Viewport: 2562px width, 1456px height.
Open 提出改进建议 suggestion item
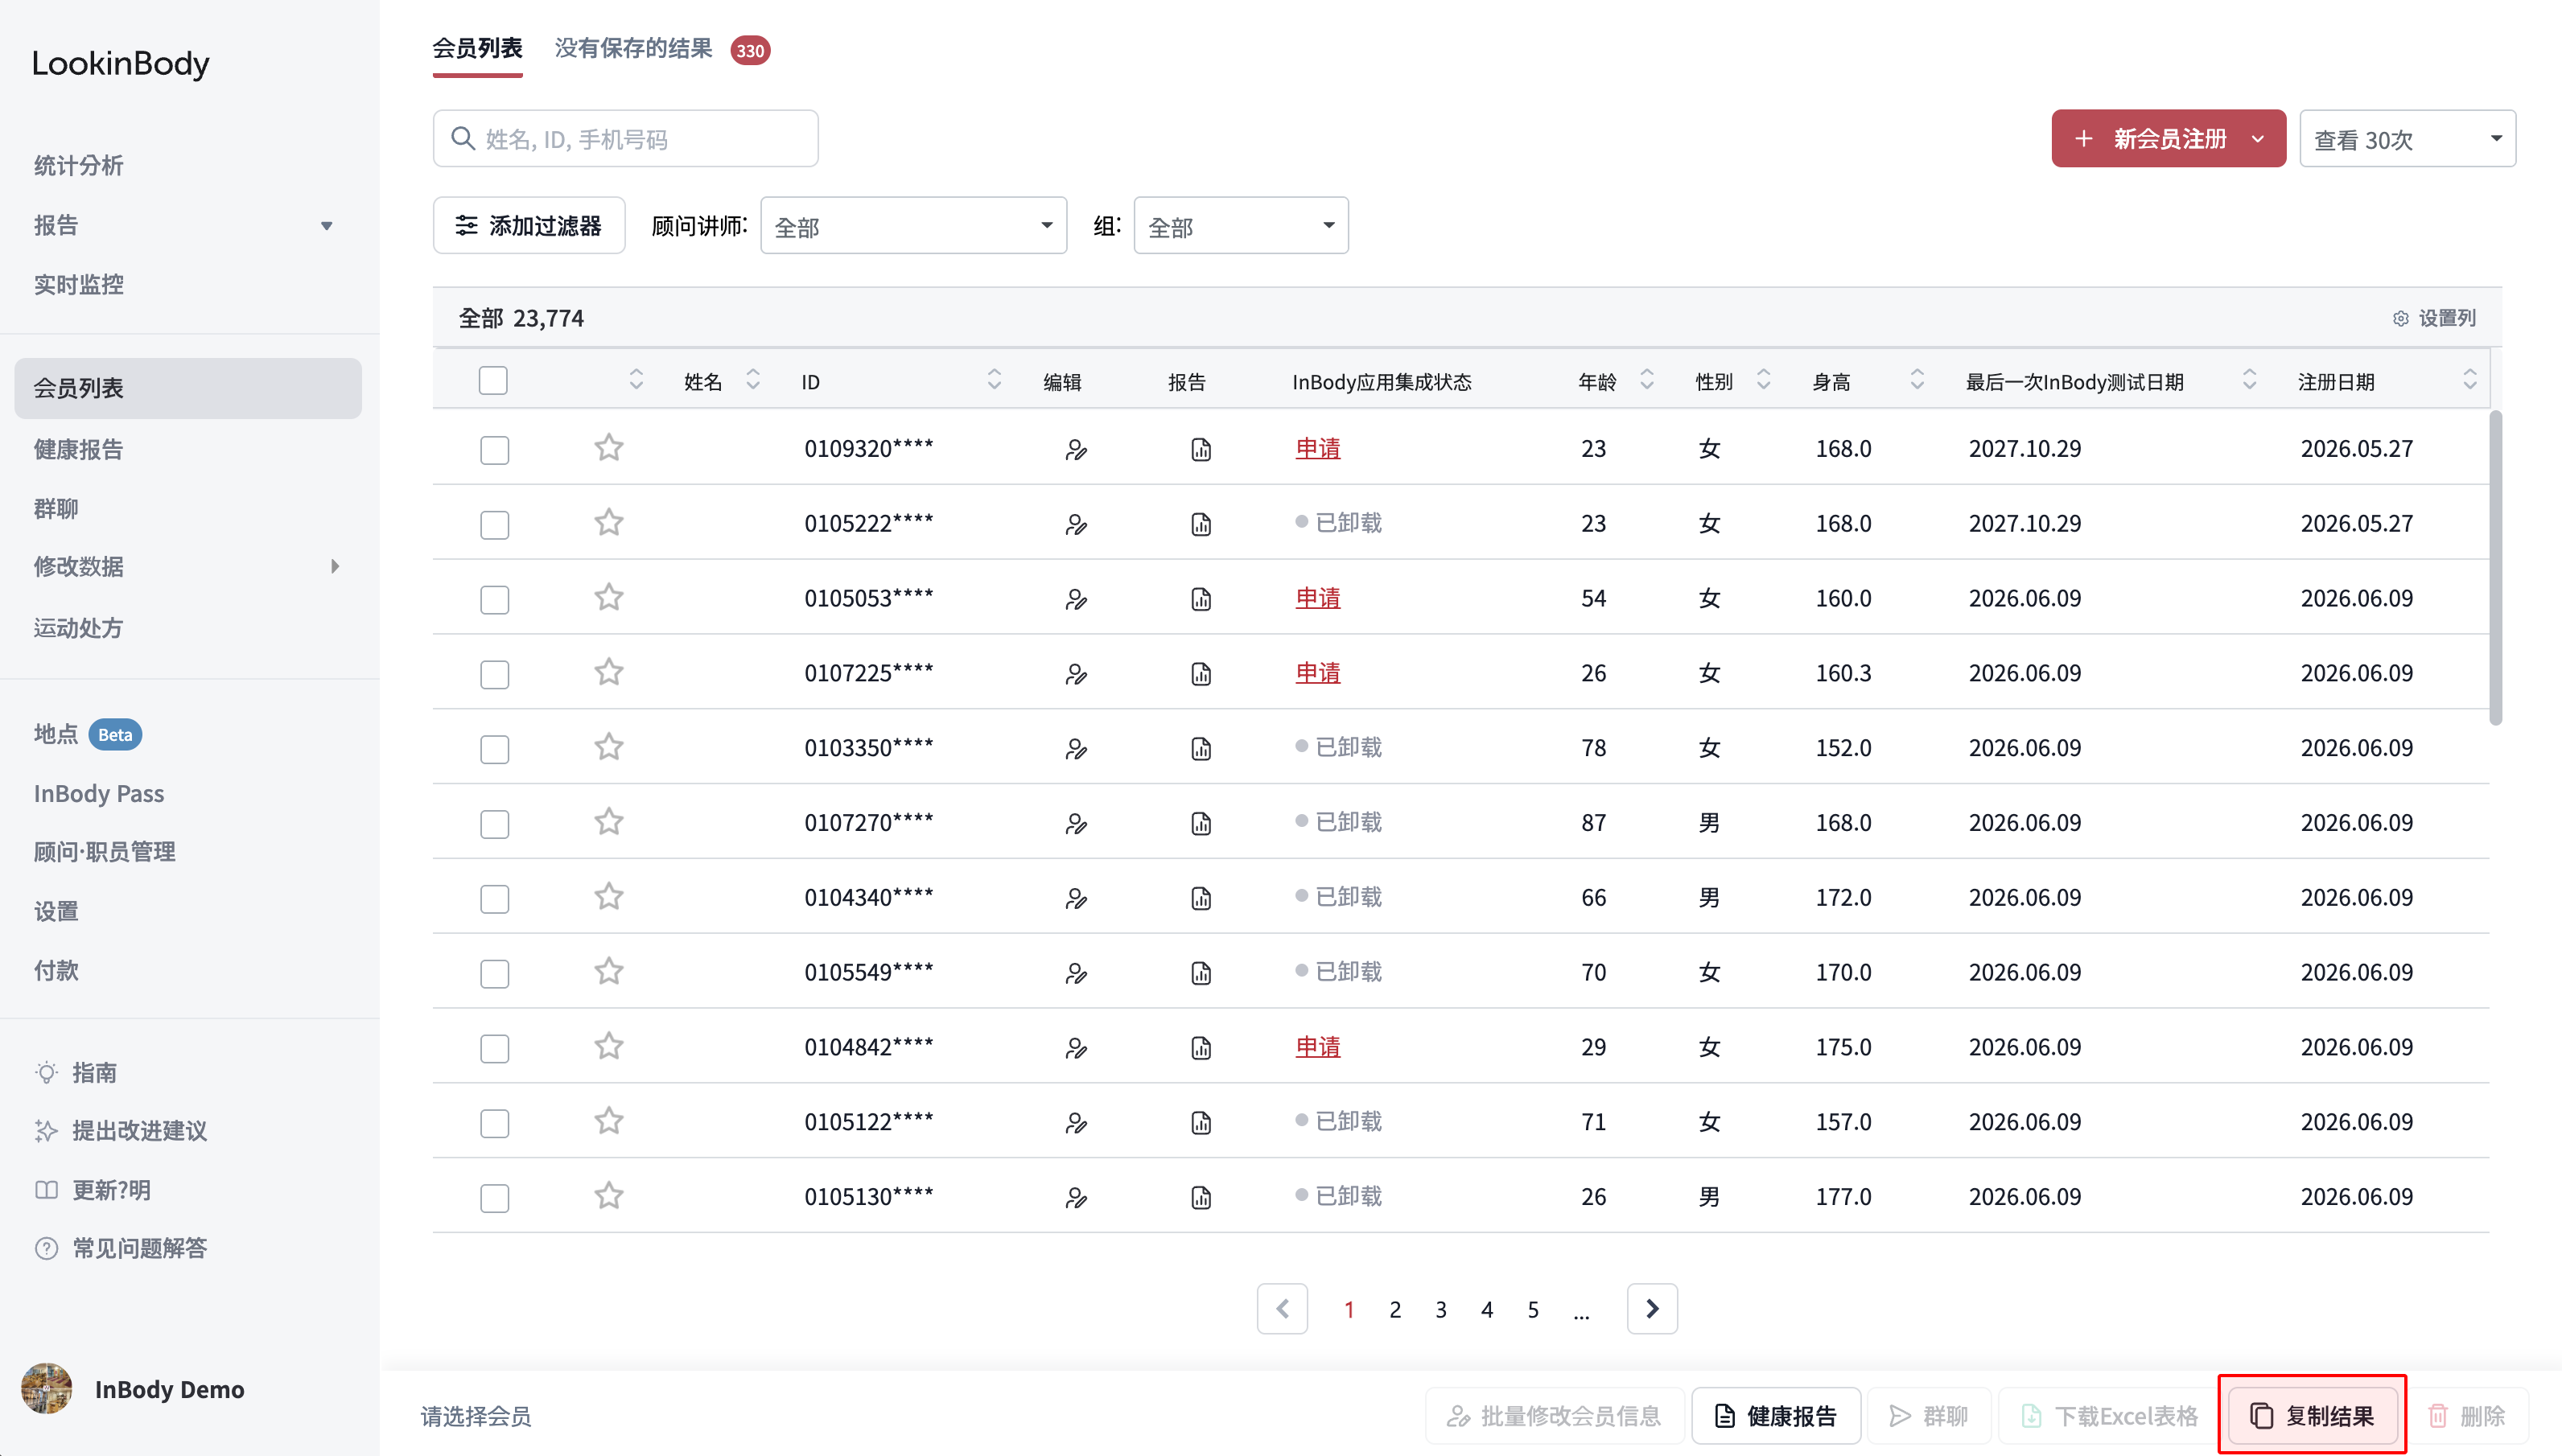tap(120, 1130)
